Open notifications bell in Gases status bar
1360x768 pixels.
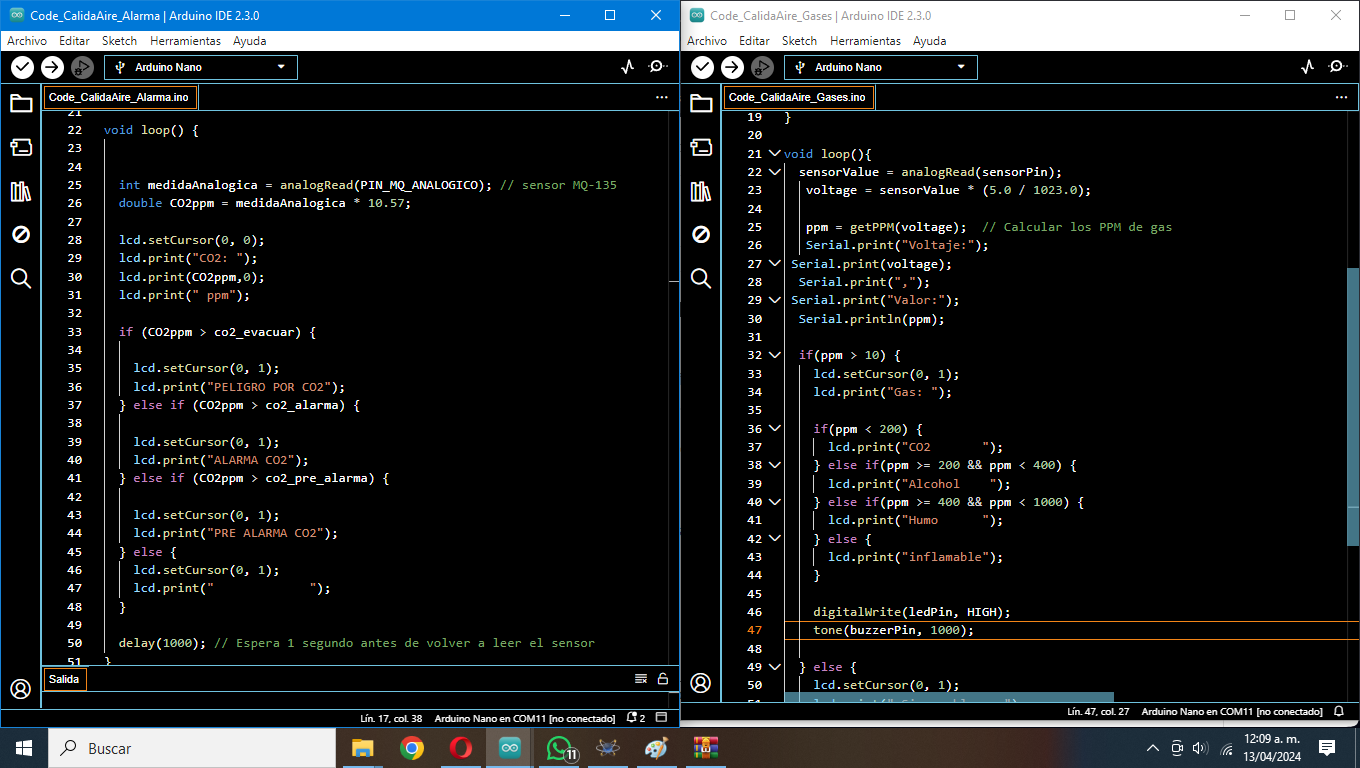click(x=1339, y=712)
